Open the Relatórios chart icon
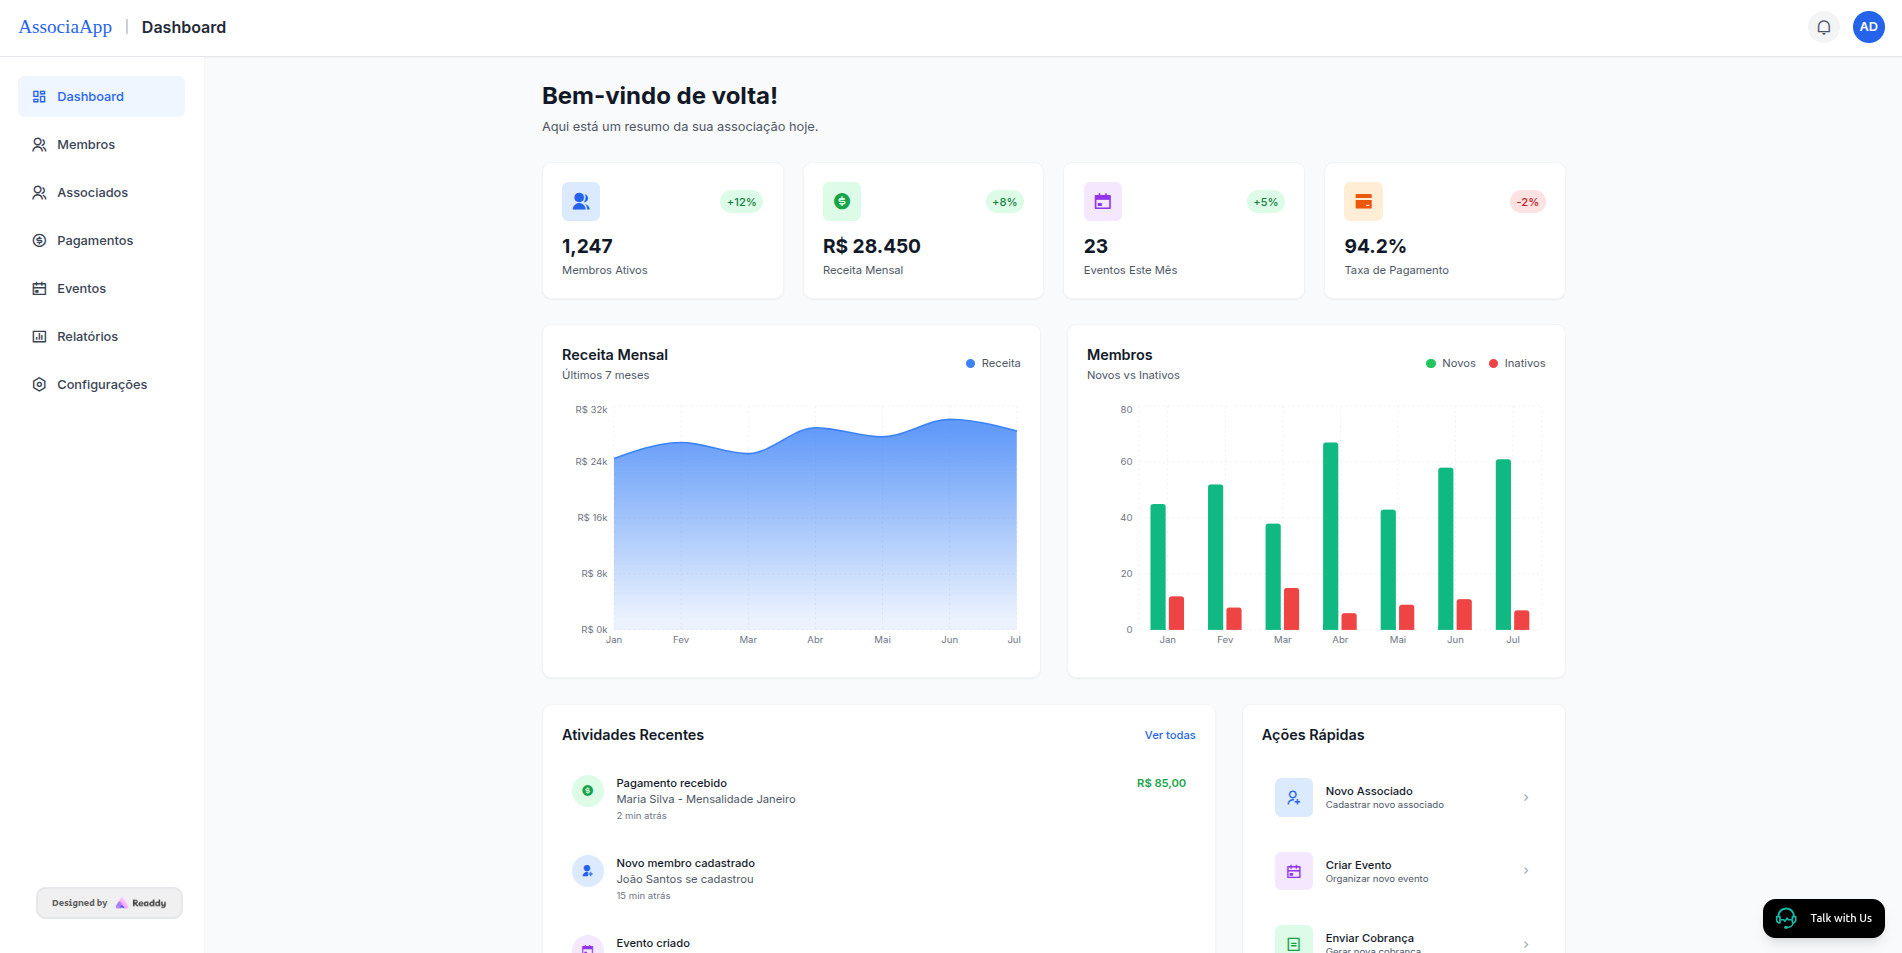This screenshot has height=953, width=1902. pos(38,336)
